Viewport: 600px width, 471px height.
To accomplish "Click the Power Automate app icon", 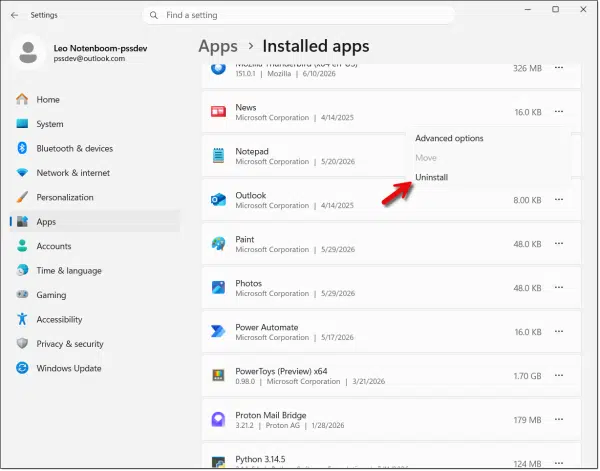I will (x=218, y=331).
